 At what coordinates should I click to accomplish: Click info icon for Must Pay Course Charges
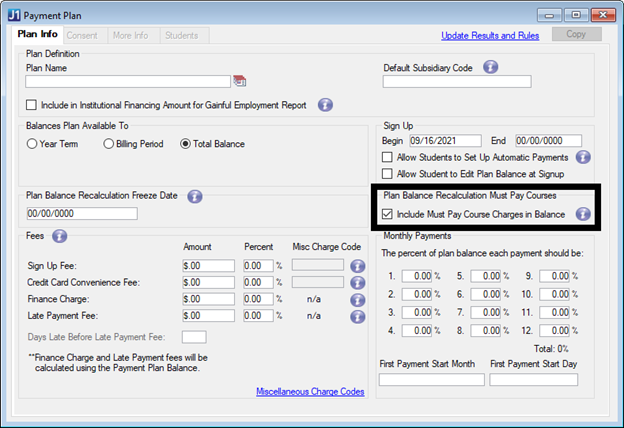pyautogui.click(x=583, y=213)
